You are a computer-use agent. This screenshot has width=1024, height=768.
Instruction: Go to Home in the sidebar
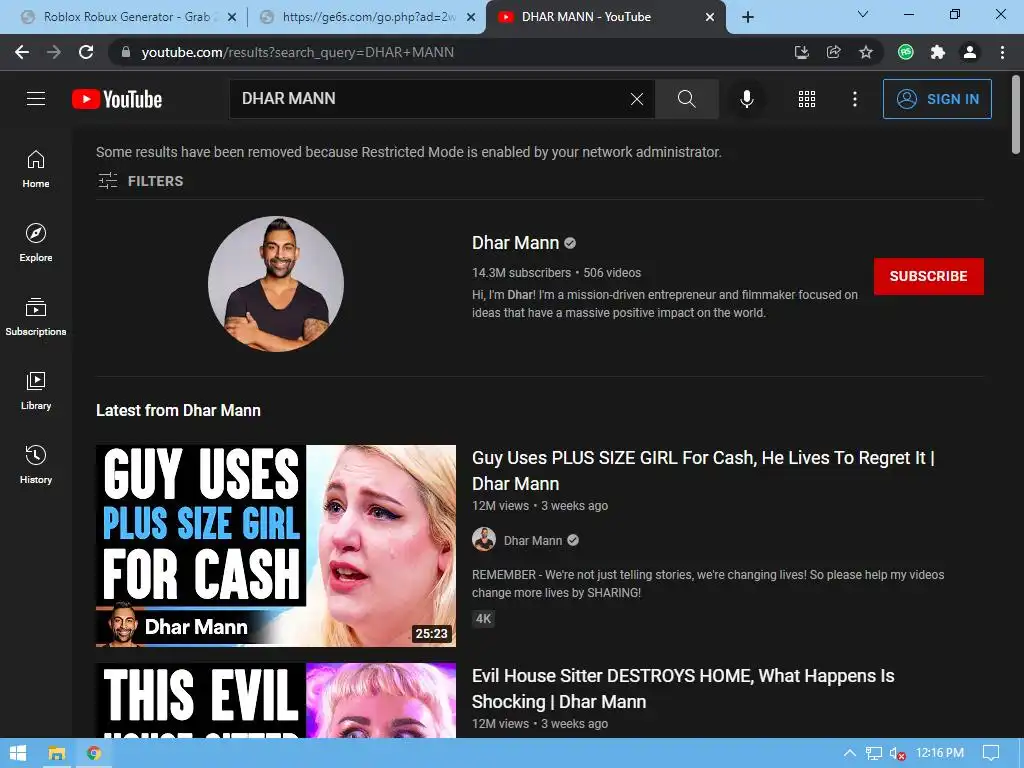(x=36, y=168)
